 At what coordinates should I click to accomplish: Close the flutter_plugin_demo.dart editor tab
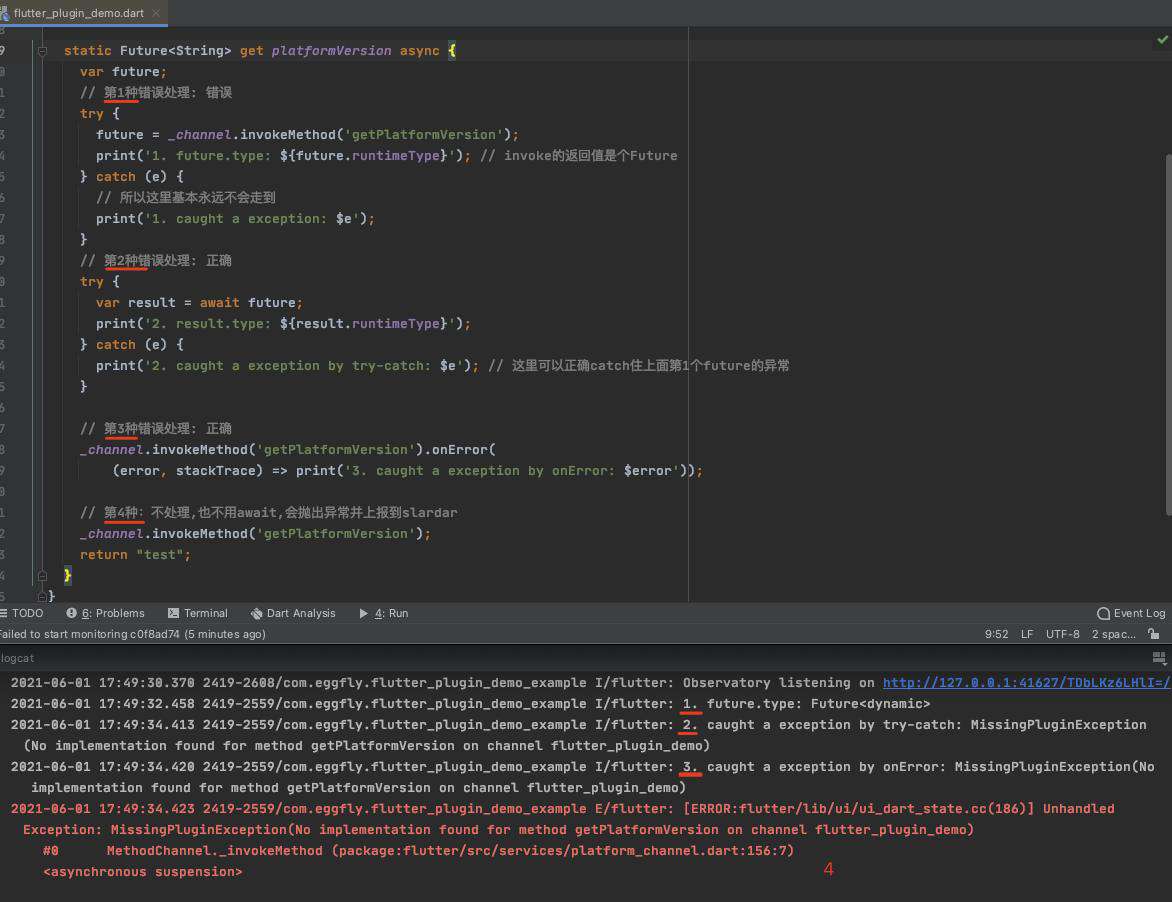155,13
